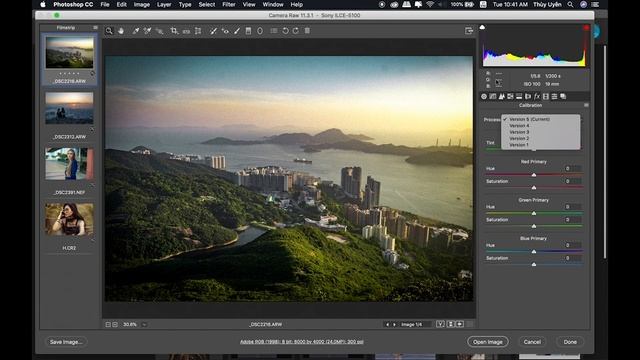
Task: Choose Version 1 process
Action: (540, 144)
